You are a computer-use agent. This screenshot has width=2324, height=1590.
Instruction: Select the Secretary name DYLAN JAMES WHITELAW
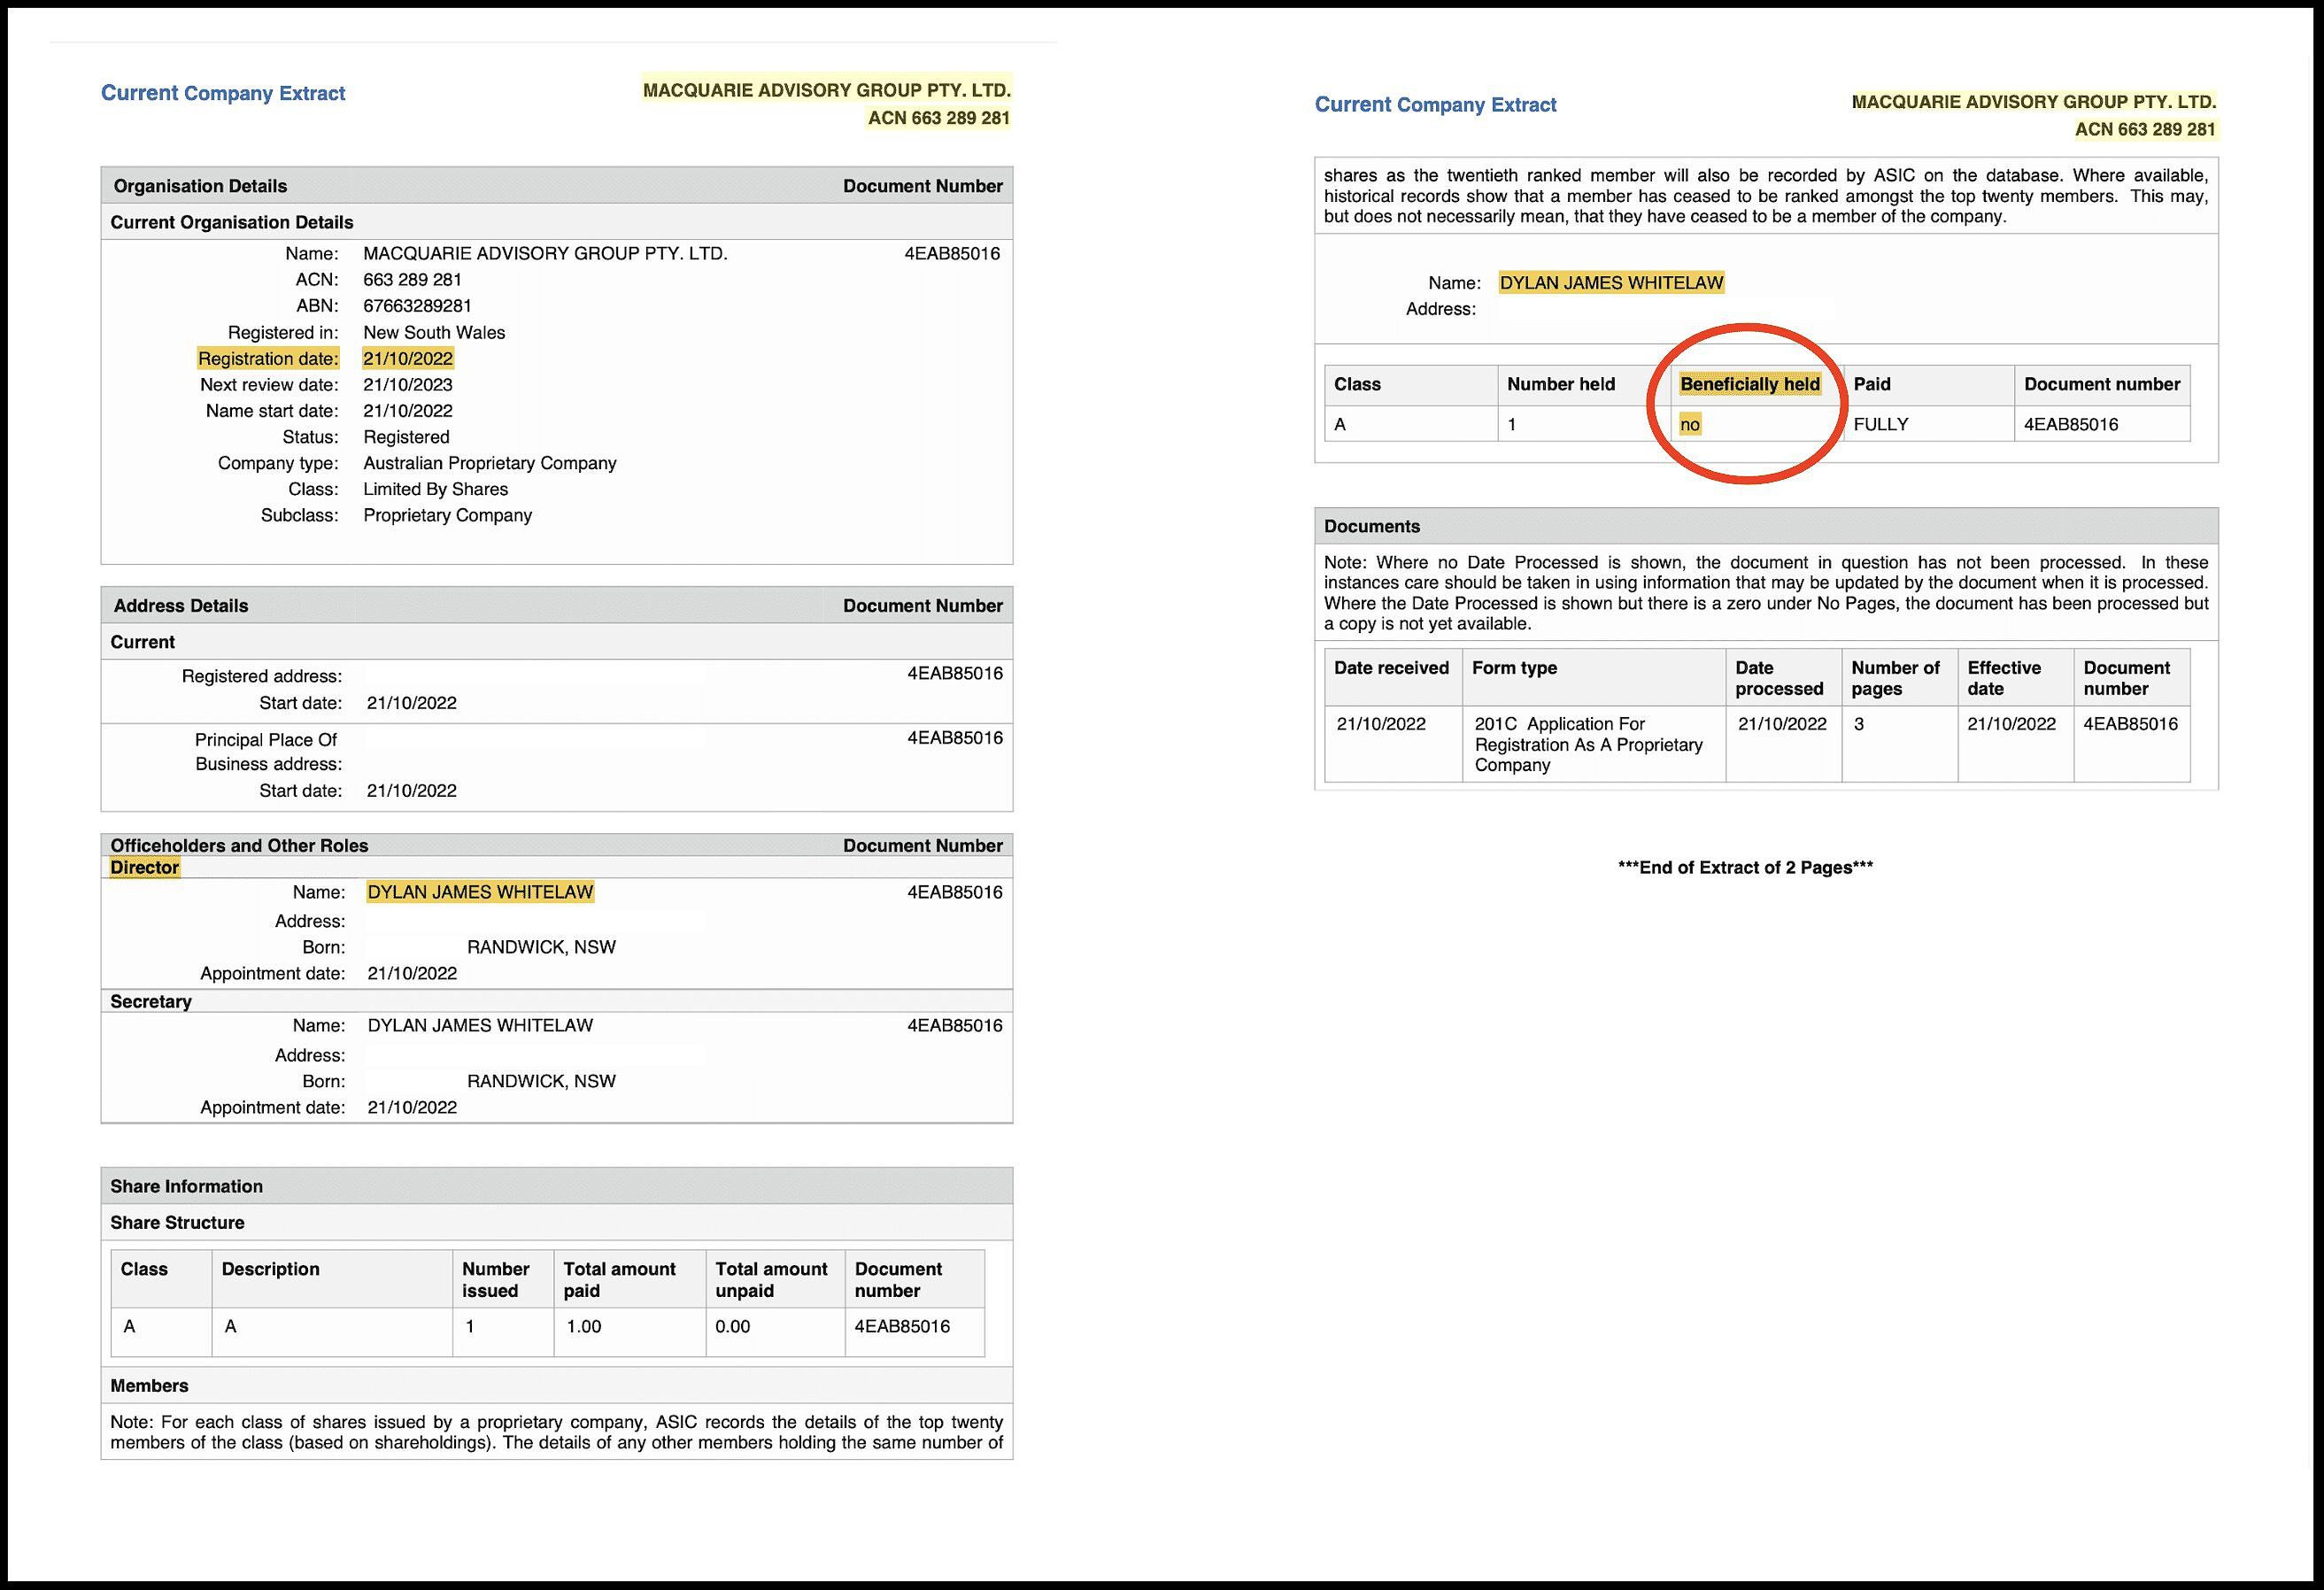pyautogui.click(x=480, y=1026)
